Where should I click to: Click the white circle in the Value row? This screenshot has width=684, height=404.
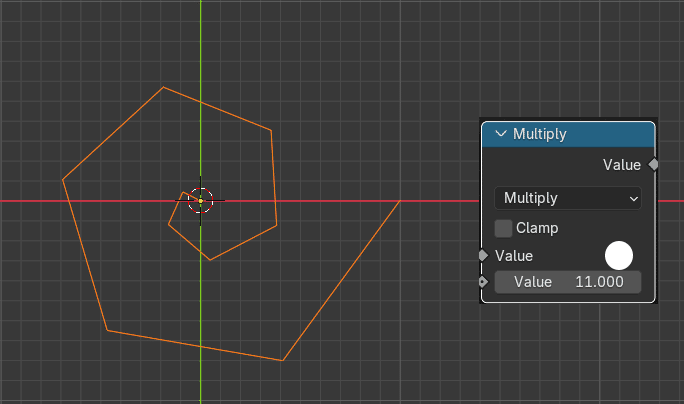[x=619, y=256]
